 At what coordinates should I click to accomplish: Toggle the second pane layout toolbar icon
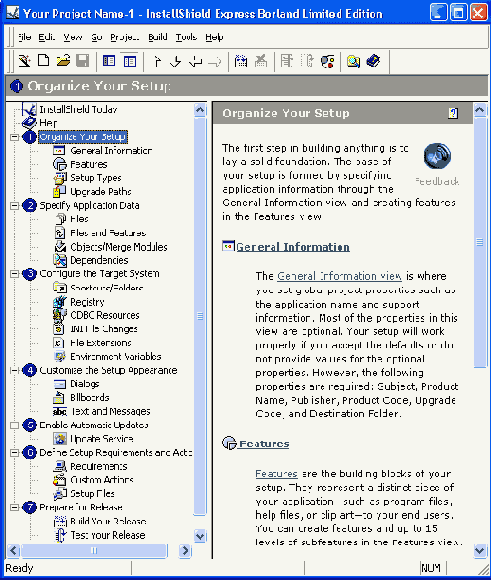click(130, 61)
